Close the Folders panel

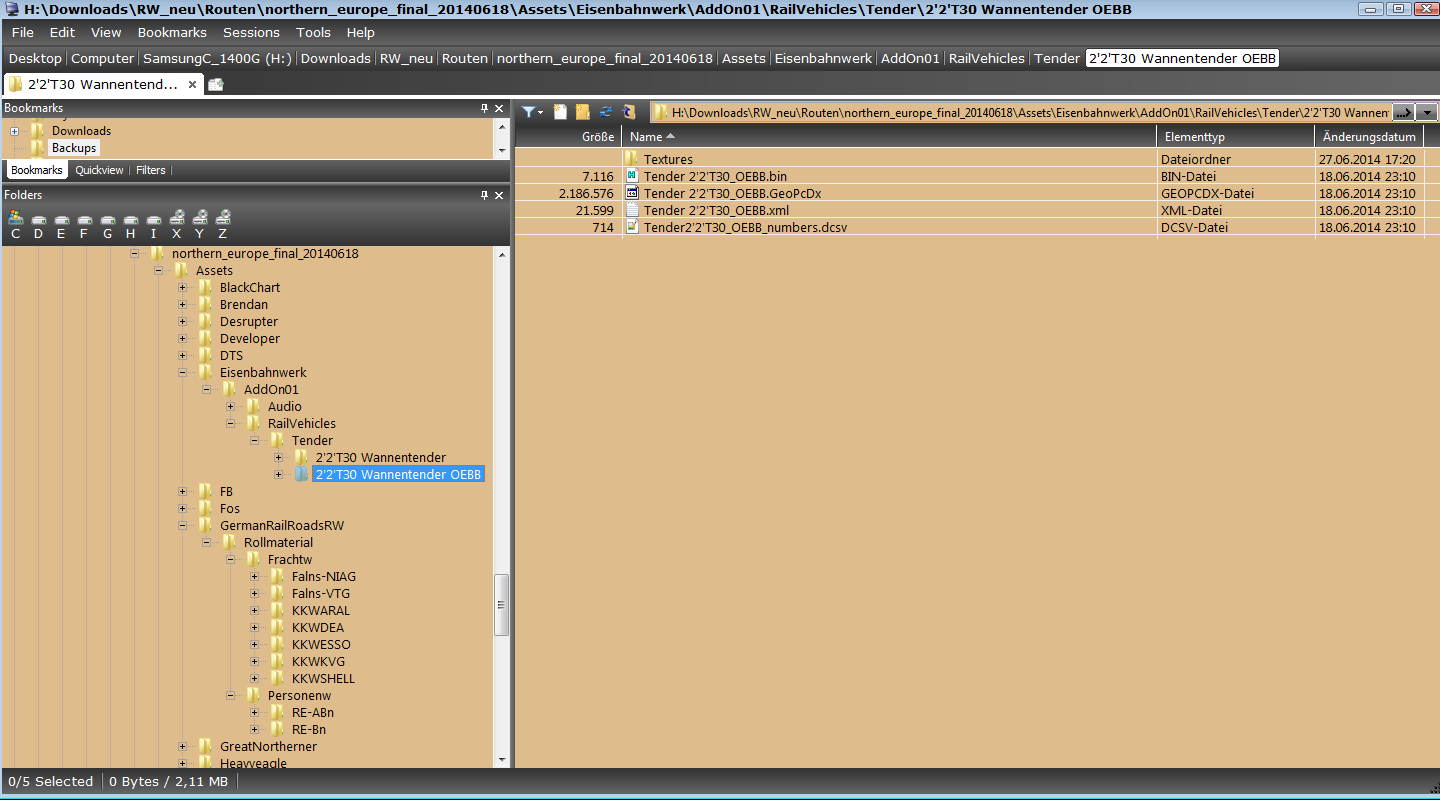(x=499, y=195)
